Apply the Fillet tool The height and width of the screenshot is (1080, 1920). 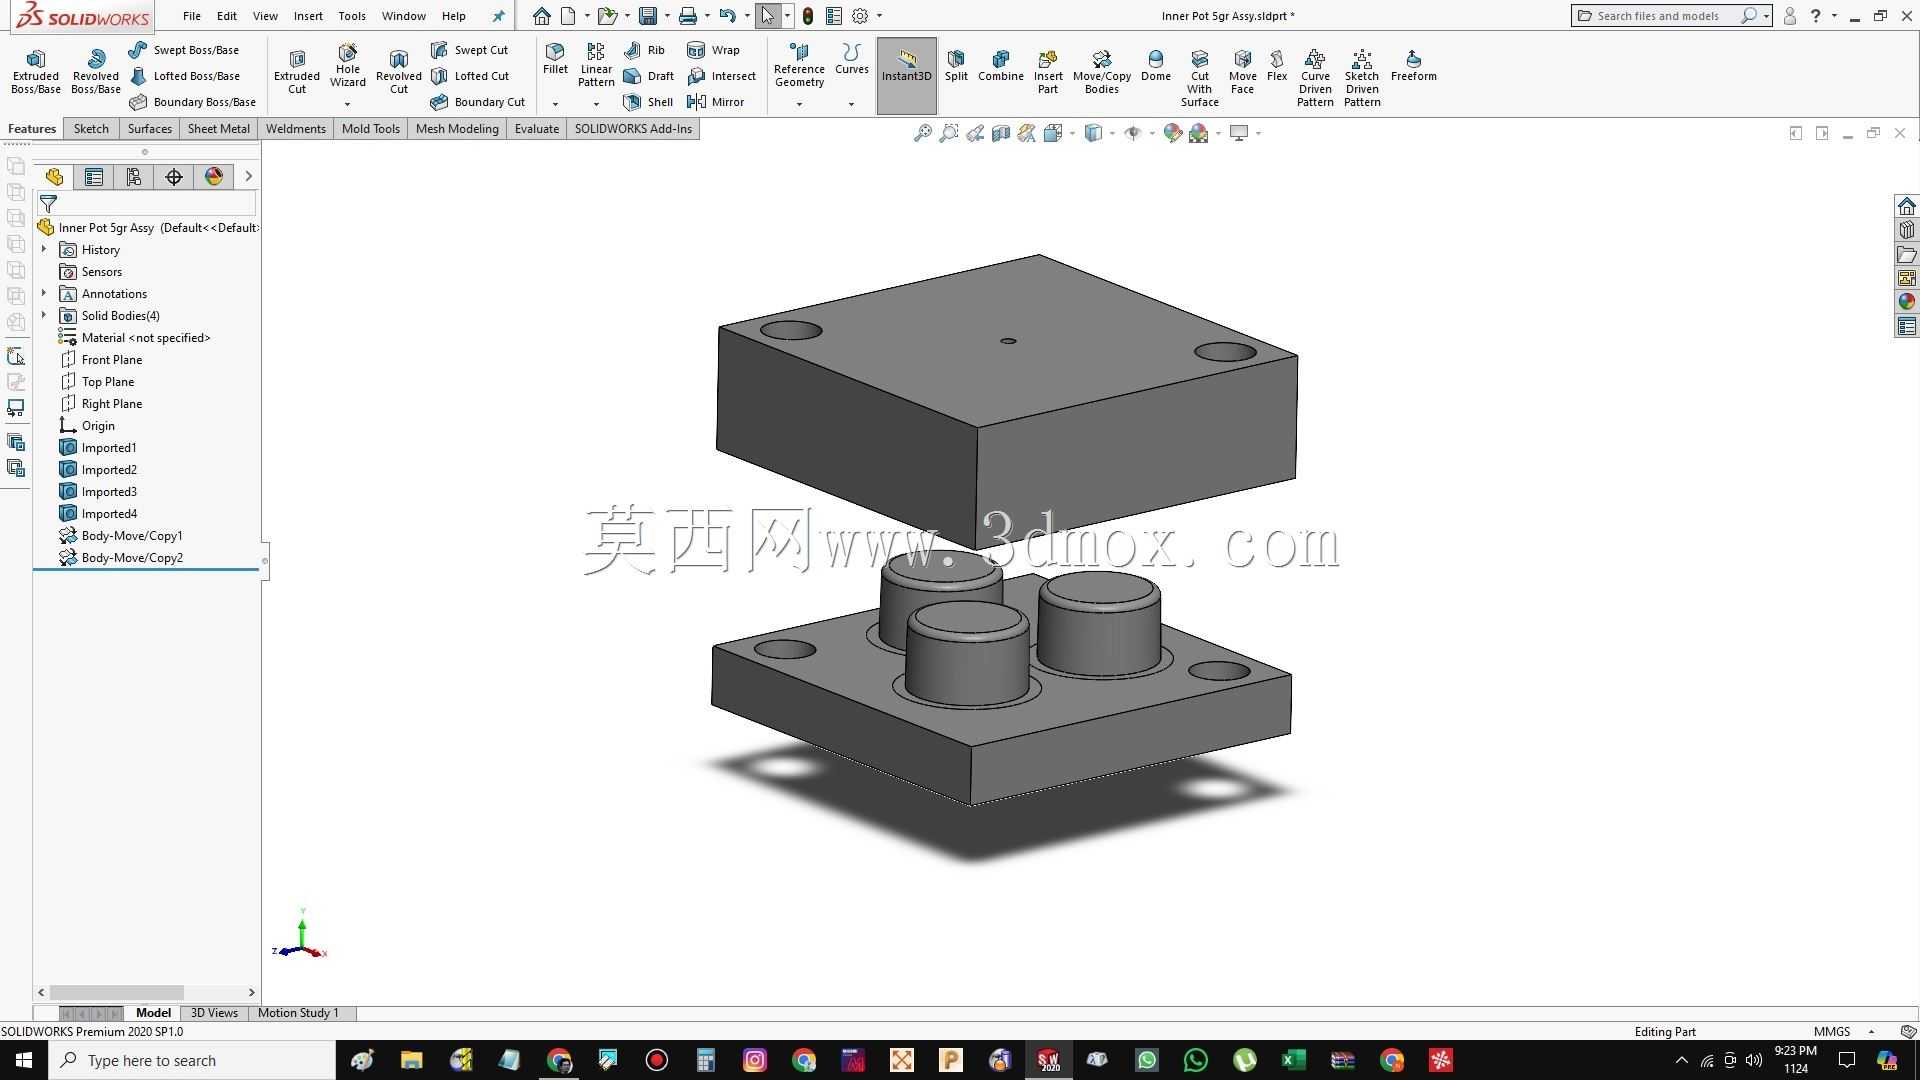point(555,59)
